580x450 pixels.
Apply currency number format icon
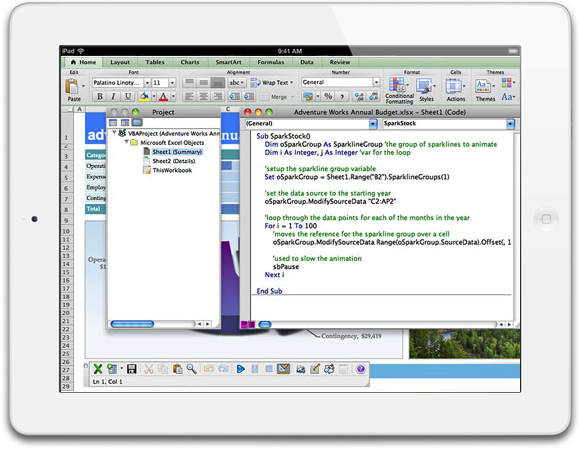308,97
